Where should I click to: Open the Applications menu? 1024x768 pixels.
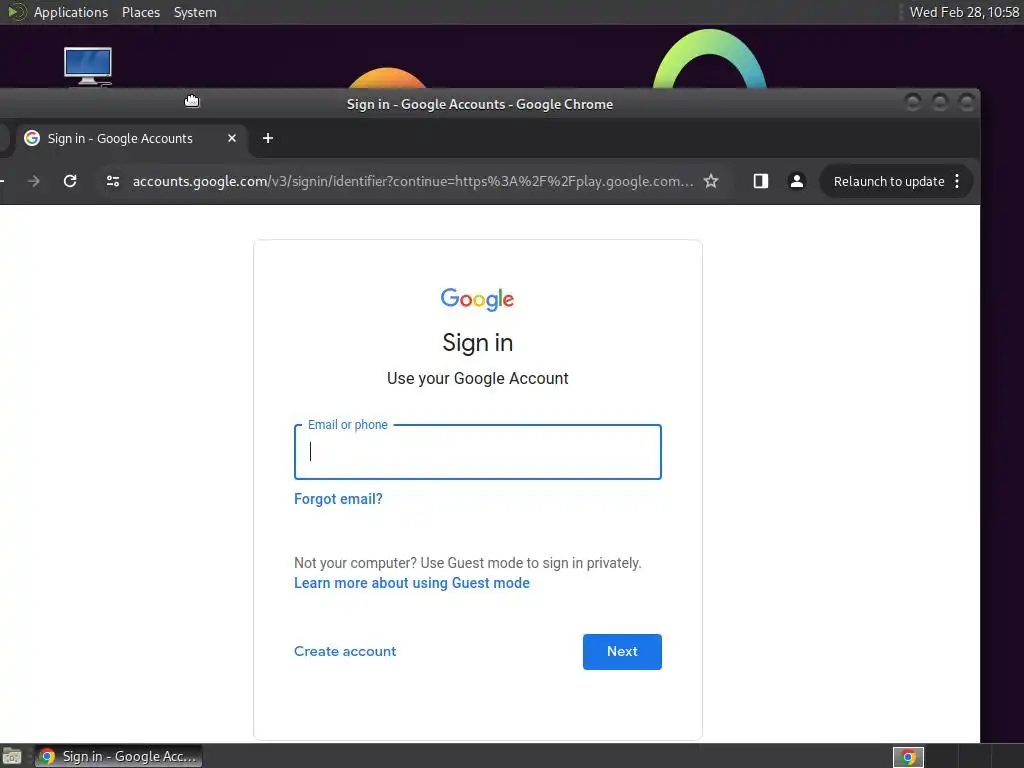pos(71,12)
